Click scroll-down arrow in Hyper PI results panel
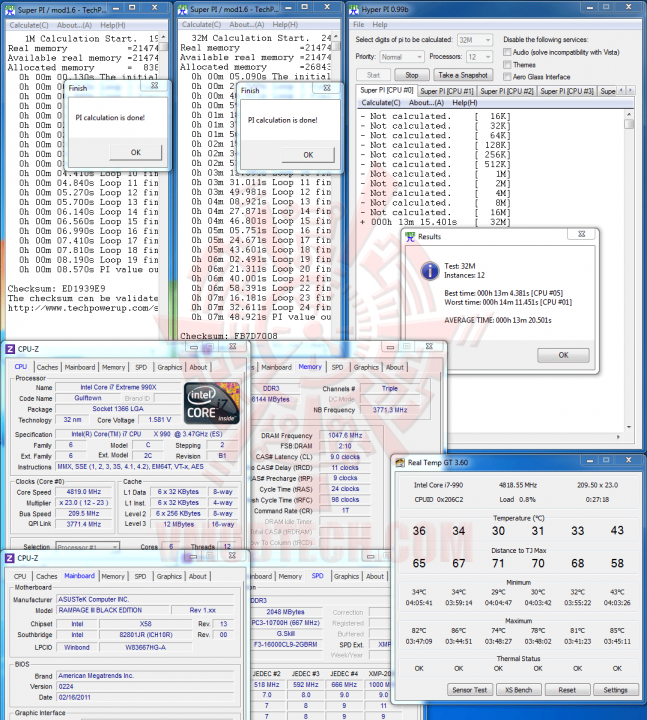This screenshot has height=720, width=647. pos(629,427)
